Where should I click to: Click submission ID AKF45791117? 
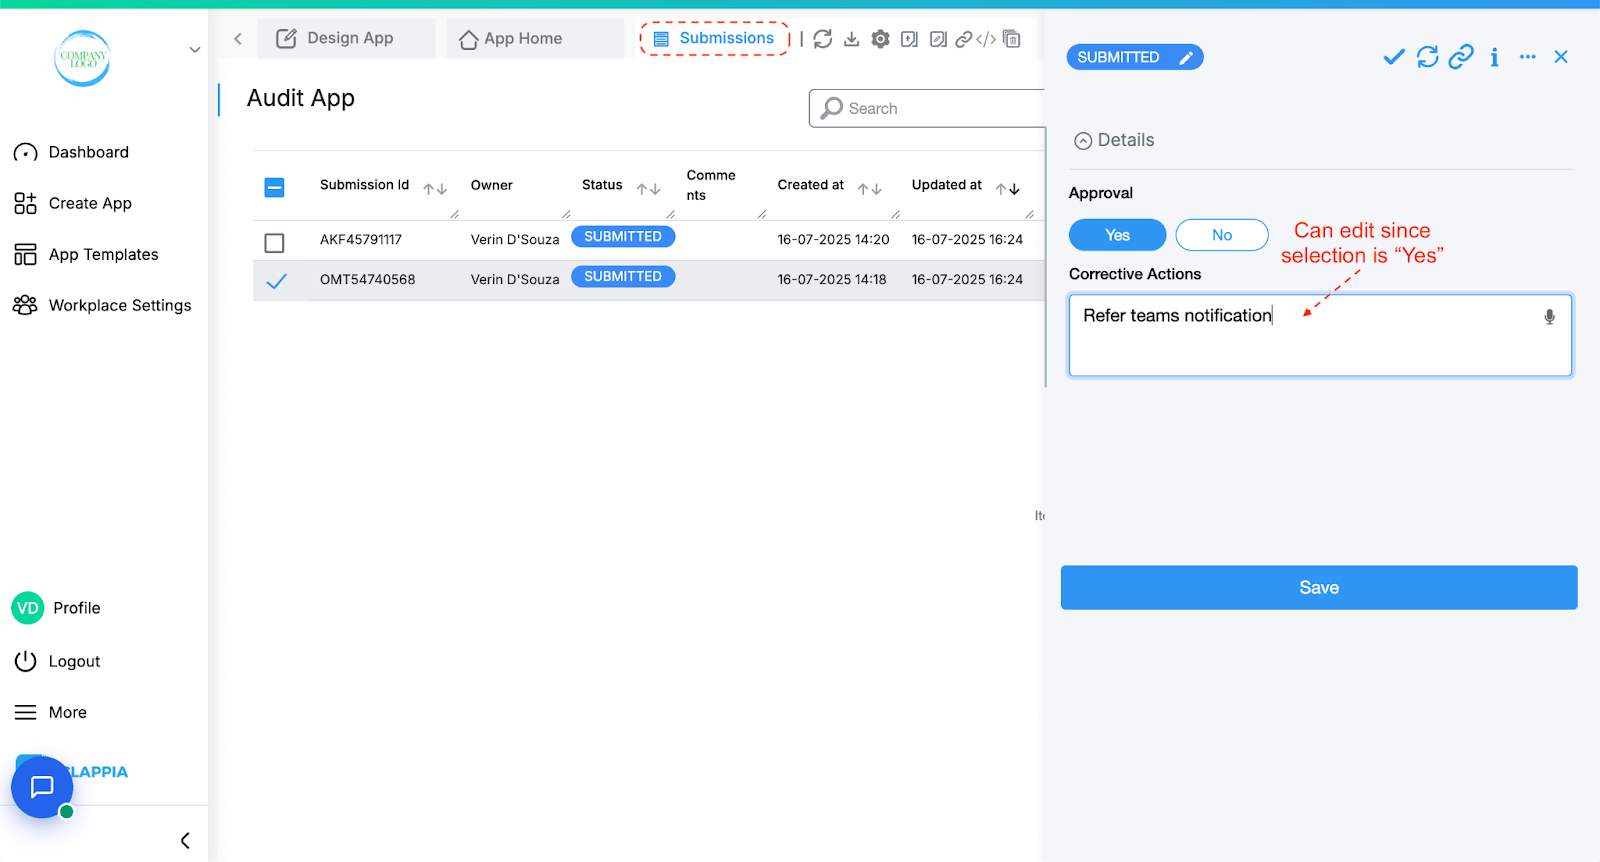pyautogui.click(x=361, y=240)
